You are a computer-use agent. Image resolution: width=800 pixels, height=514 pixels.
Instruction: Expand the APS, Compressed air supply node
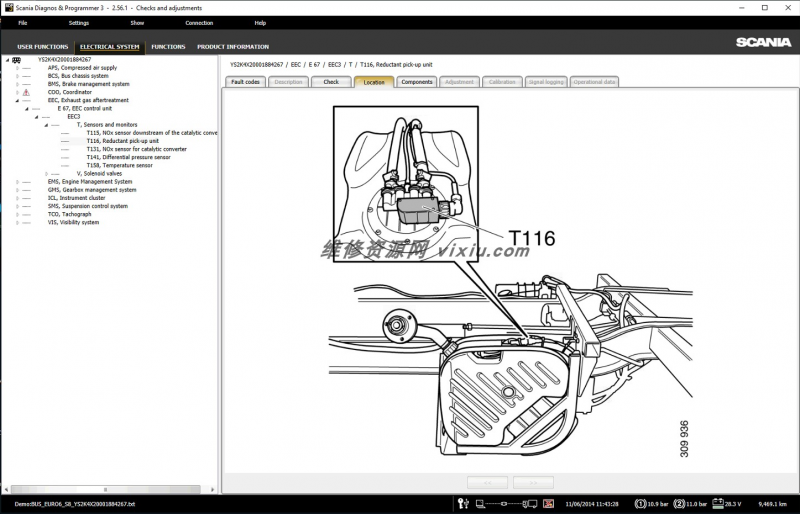point(17,68)
